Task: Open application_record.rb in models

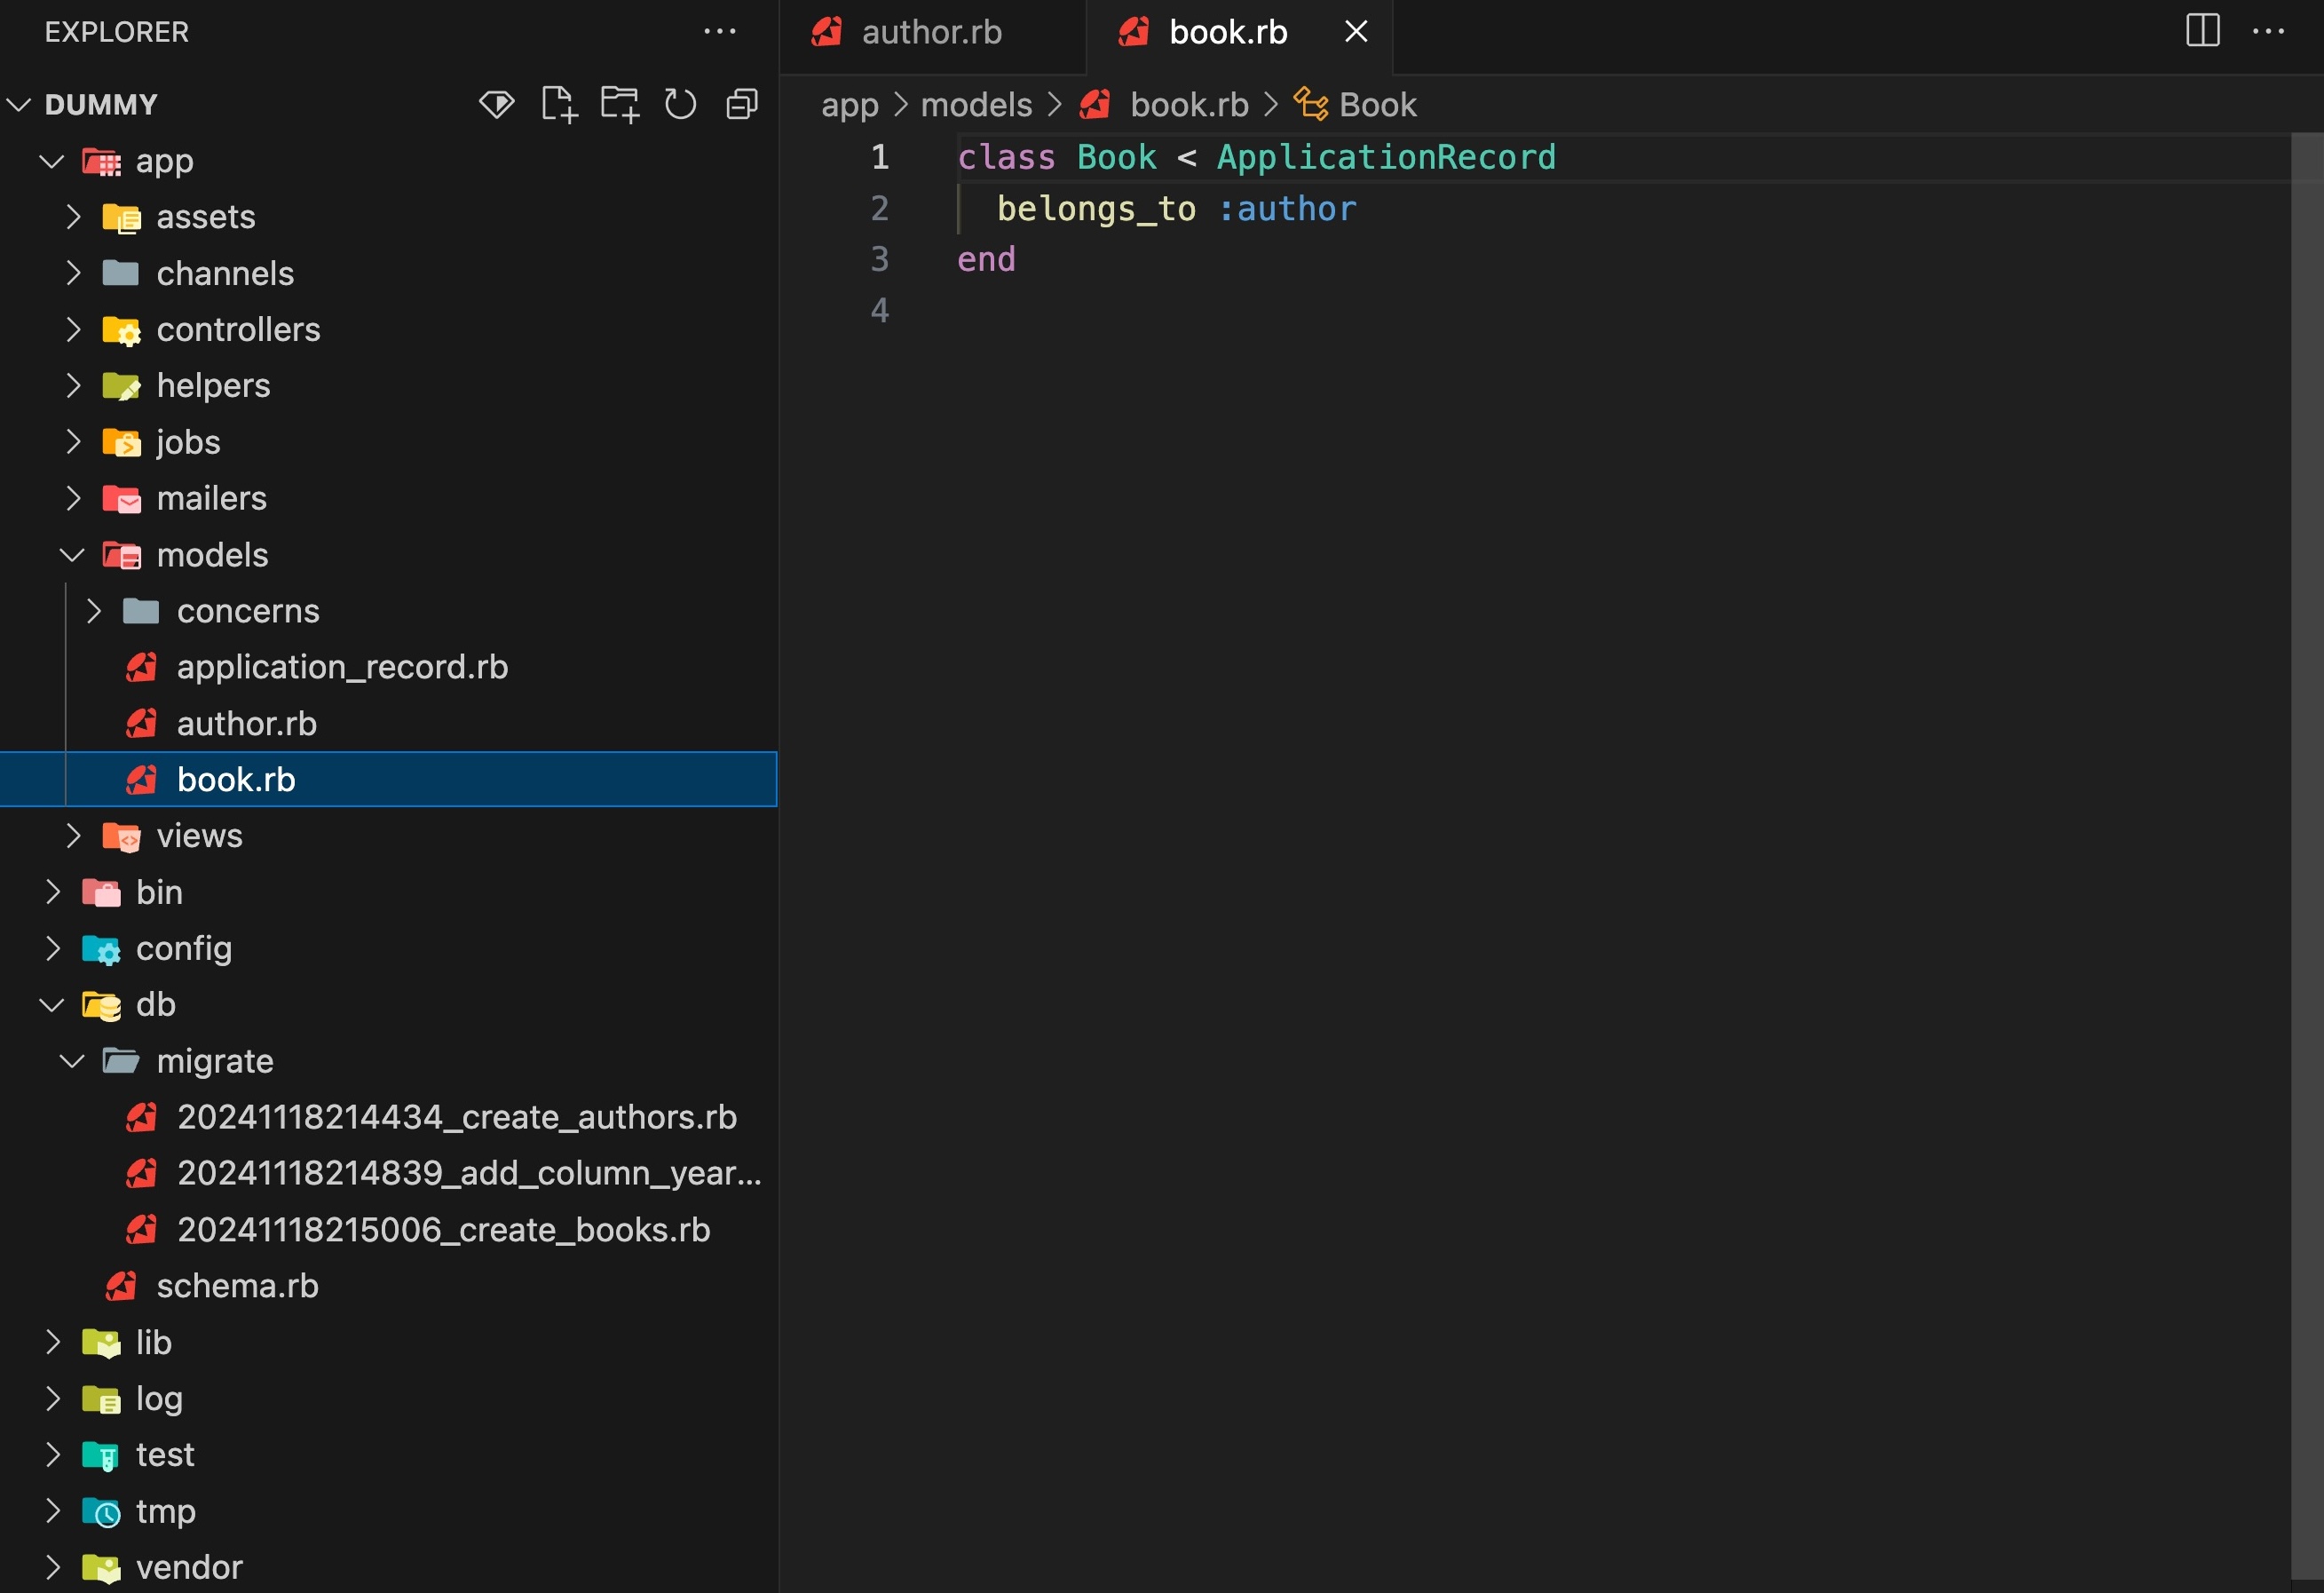Action: (x=342, y=666)
